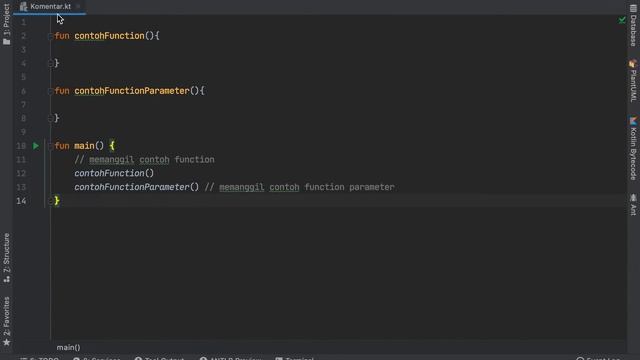Click fold end marker on line 8
This screenshot has width=640, height=360.
click(x=50, y=118)
